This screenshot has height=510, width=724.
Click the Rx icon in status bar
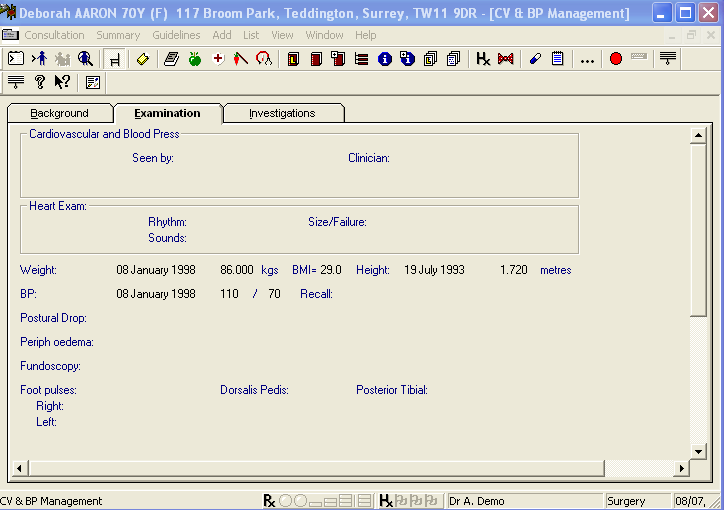tap(268, 501)
